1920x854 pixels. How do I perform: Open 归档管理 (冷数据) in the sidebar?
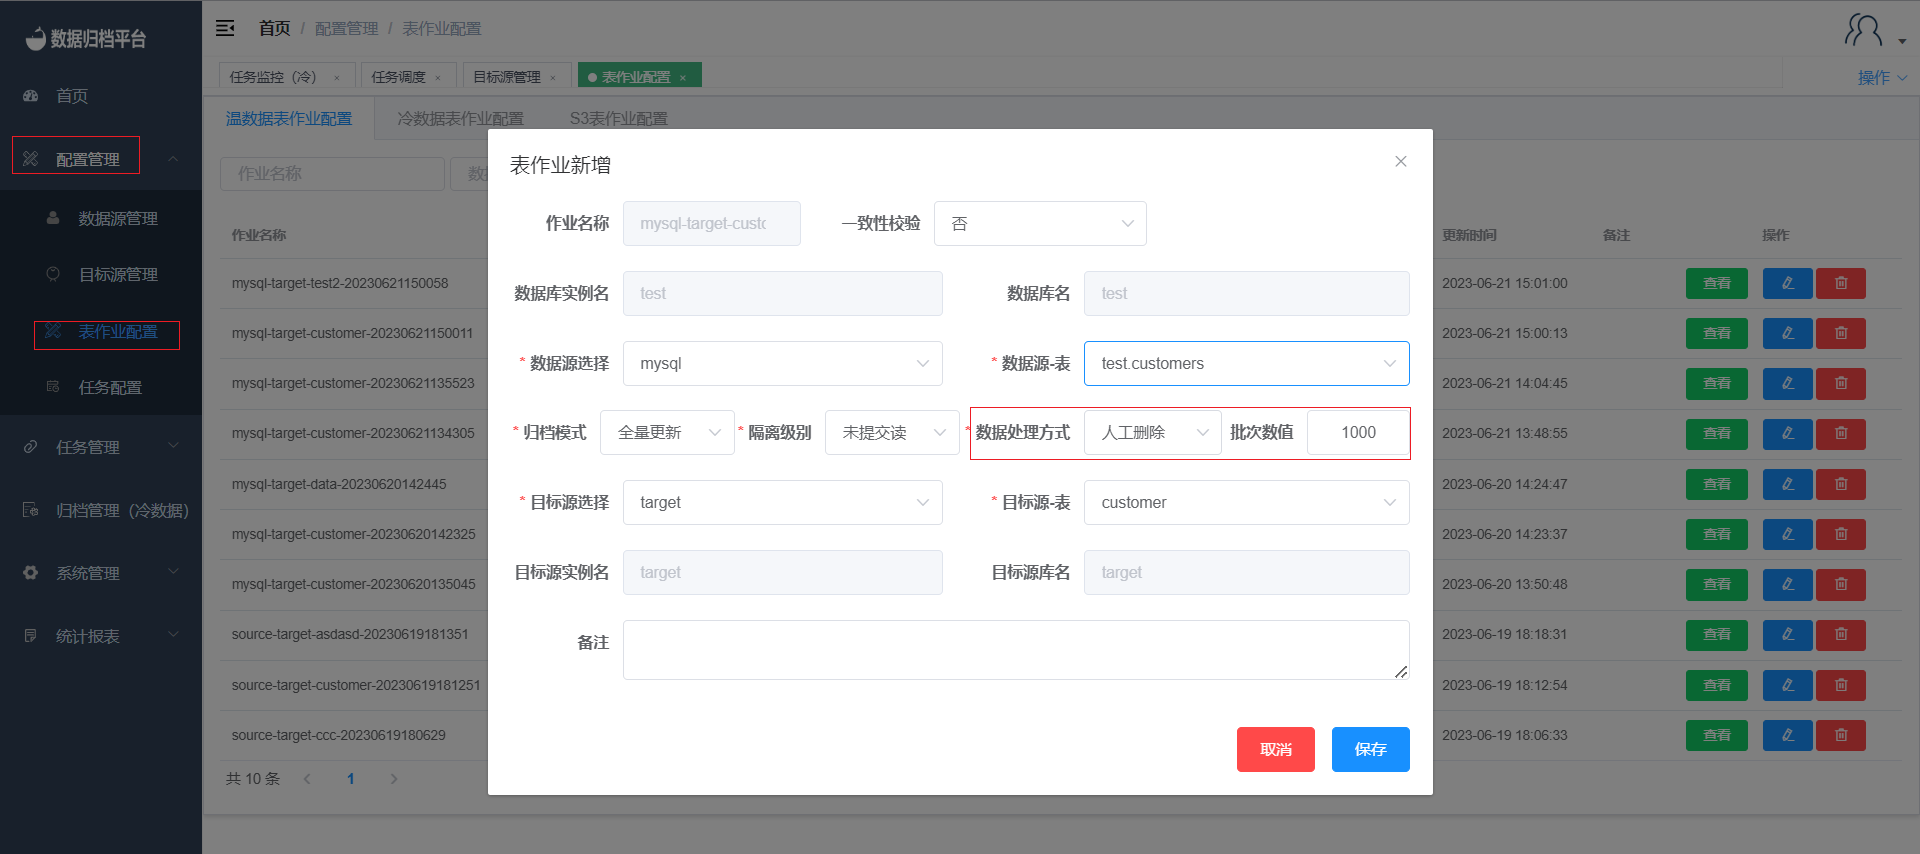(x=101, y=510)
